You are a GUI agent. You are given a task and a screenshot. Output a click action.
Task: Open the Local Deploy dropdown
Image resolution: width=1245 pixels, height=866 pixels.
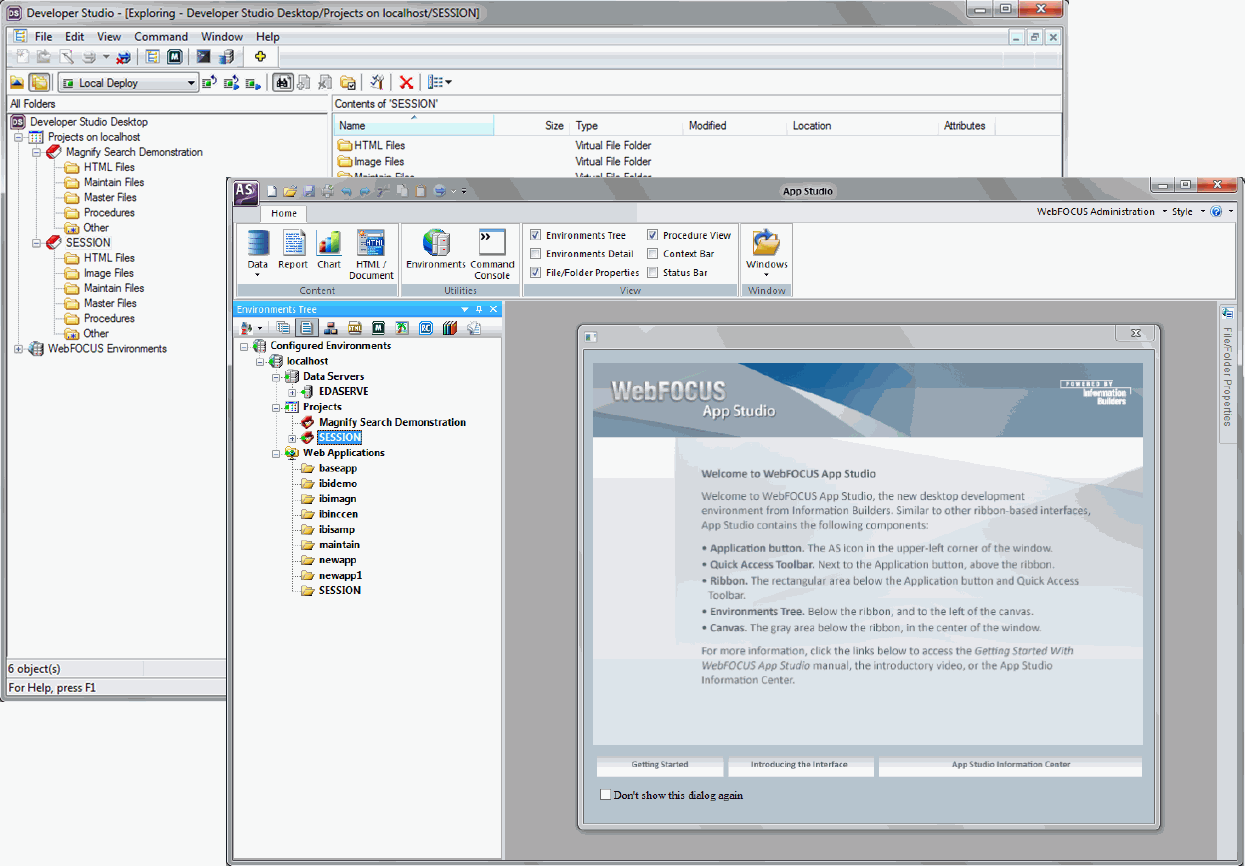coord(191,83)
